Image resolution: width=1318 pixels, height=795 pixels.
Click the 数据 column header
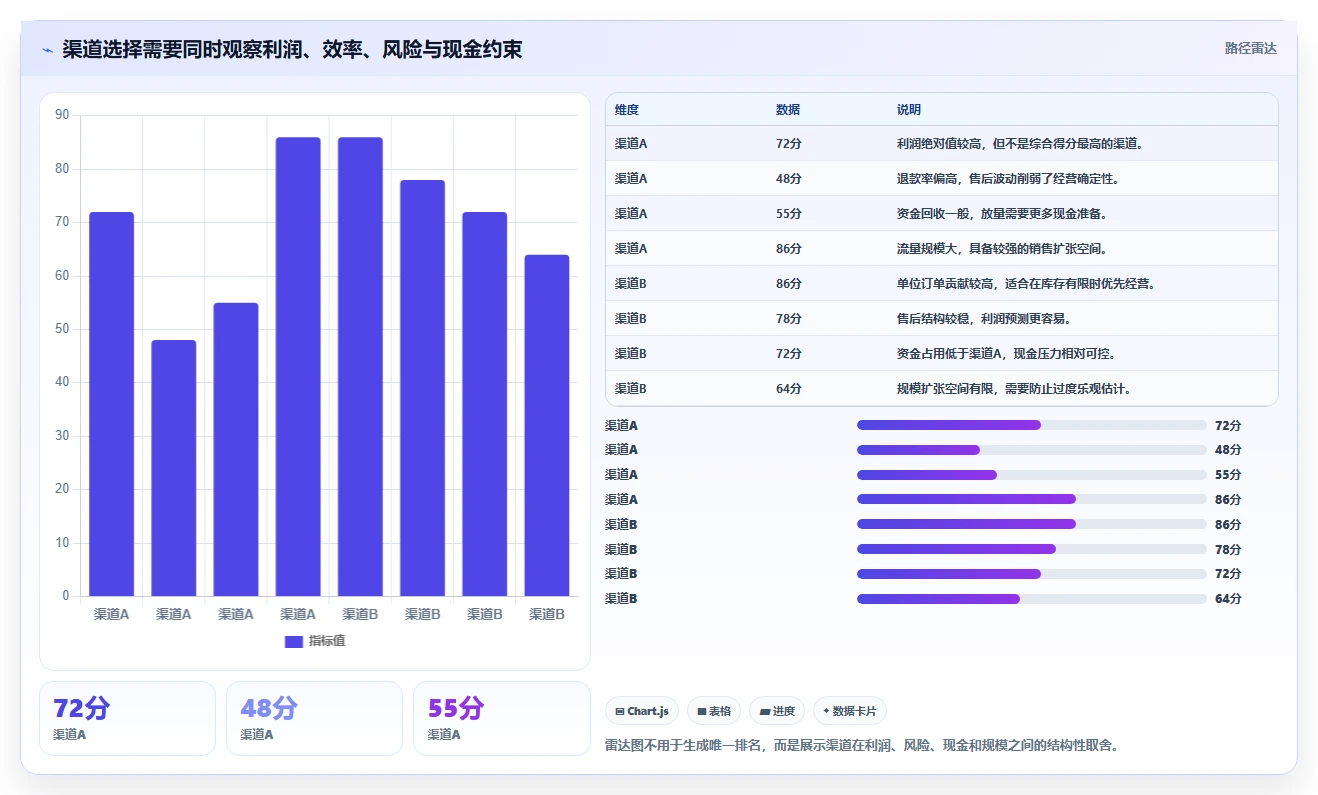[788, 110]
